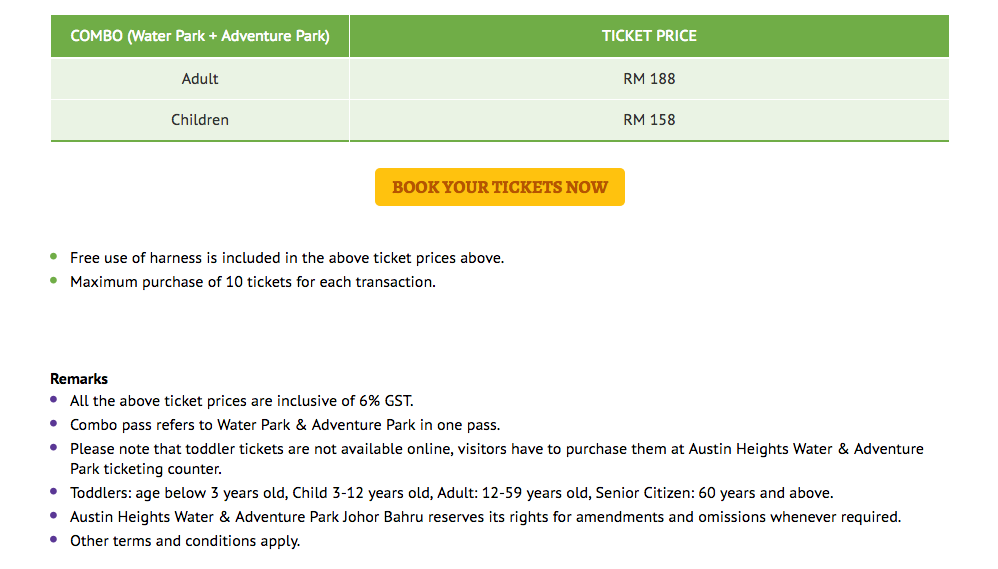Viewport: 998px width, 569px height.
Task: Click the maximum purchase of 10 tickets text
Action: pyautogui.click(x=253, y=282)
